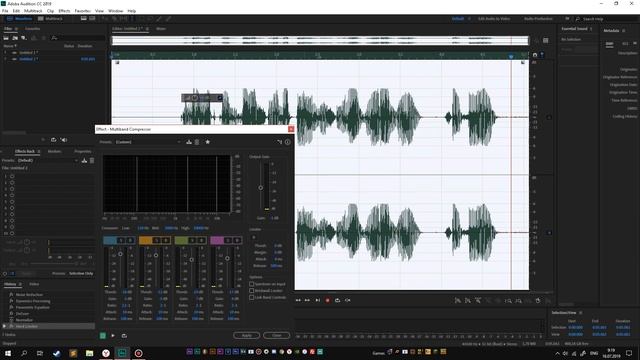This screenshot has width=640, height=360.
Task: Click zoom in amplitude icon
Action: (x=458, y=301)
